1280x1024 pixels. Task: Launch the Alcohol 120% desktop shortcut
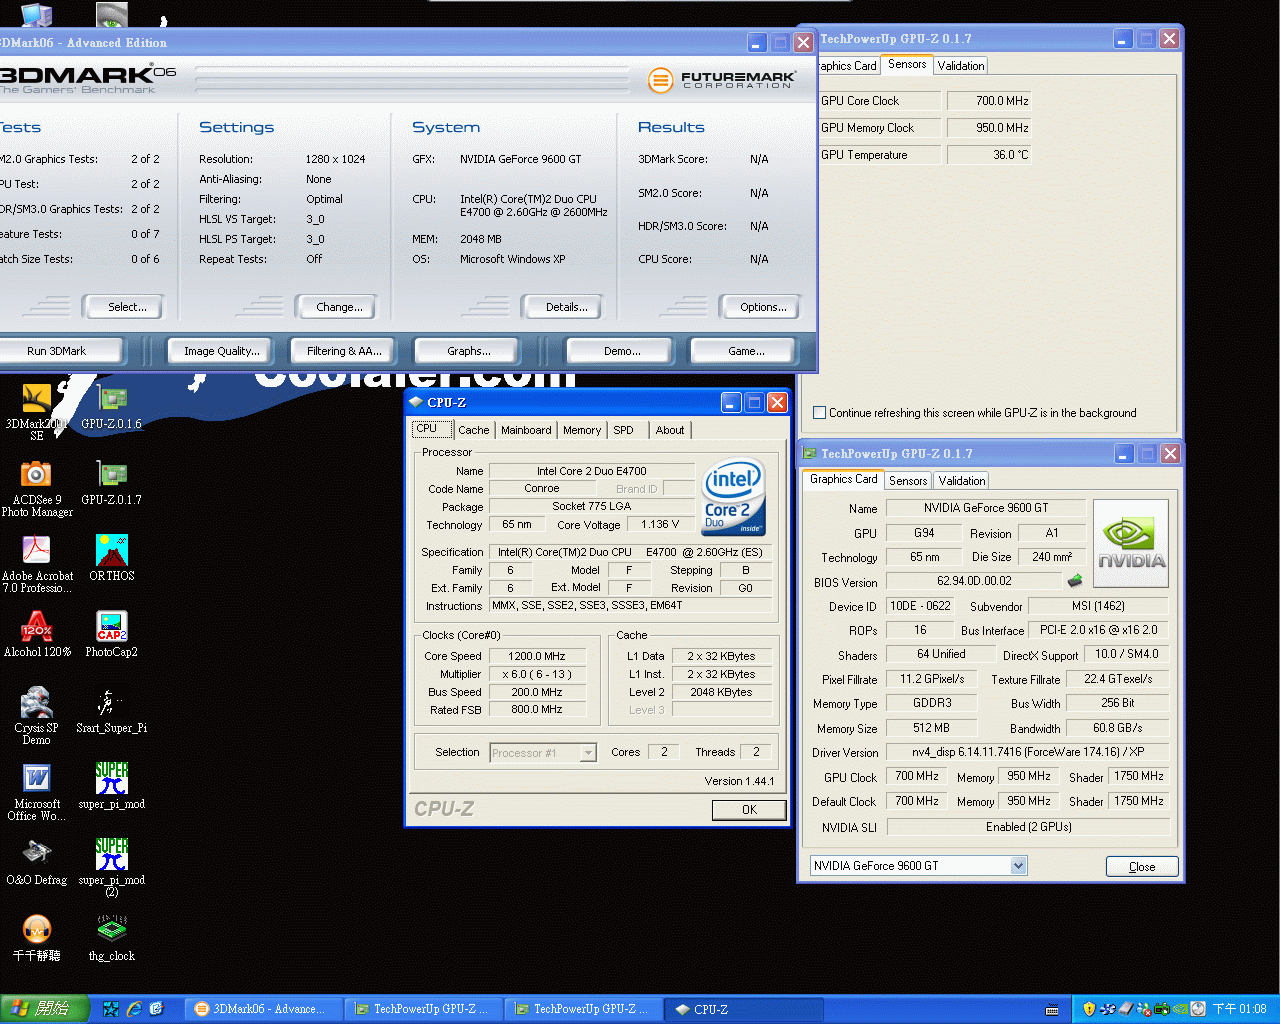[37, 627]
